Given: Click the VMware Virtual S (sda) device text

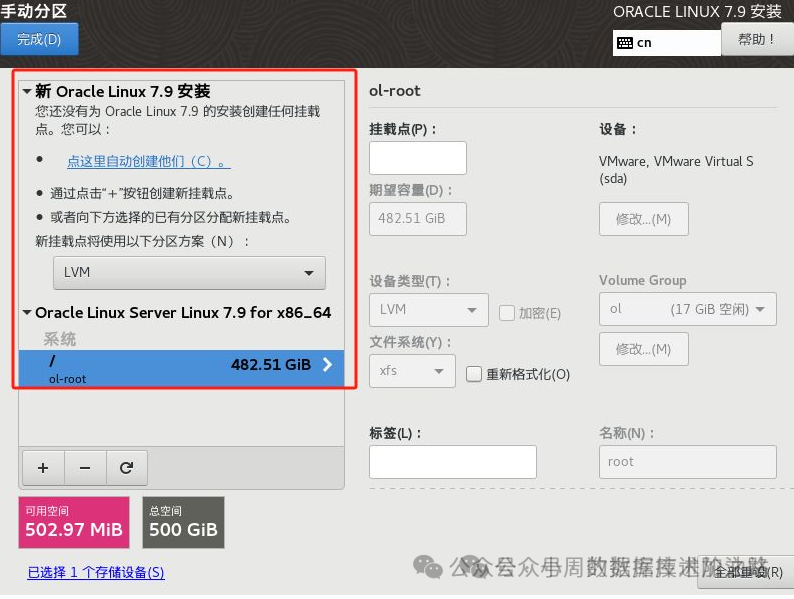Looking at the screenshot, I should (x=676, y=170).
